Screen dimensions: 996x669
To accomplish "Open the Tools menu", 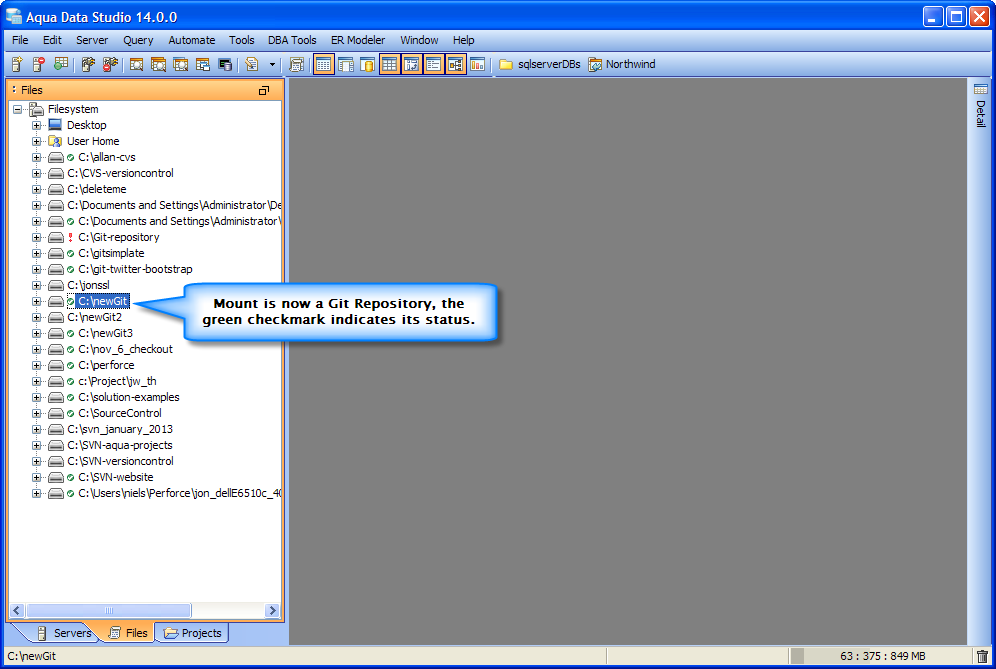I will (x=241, y=40).
